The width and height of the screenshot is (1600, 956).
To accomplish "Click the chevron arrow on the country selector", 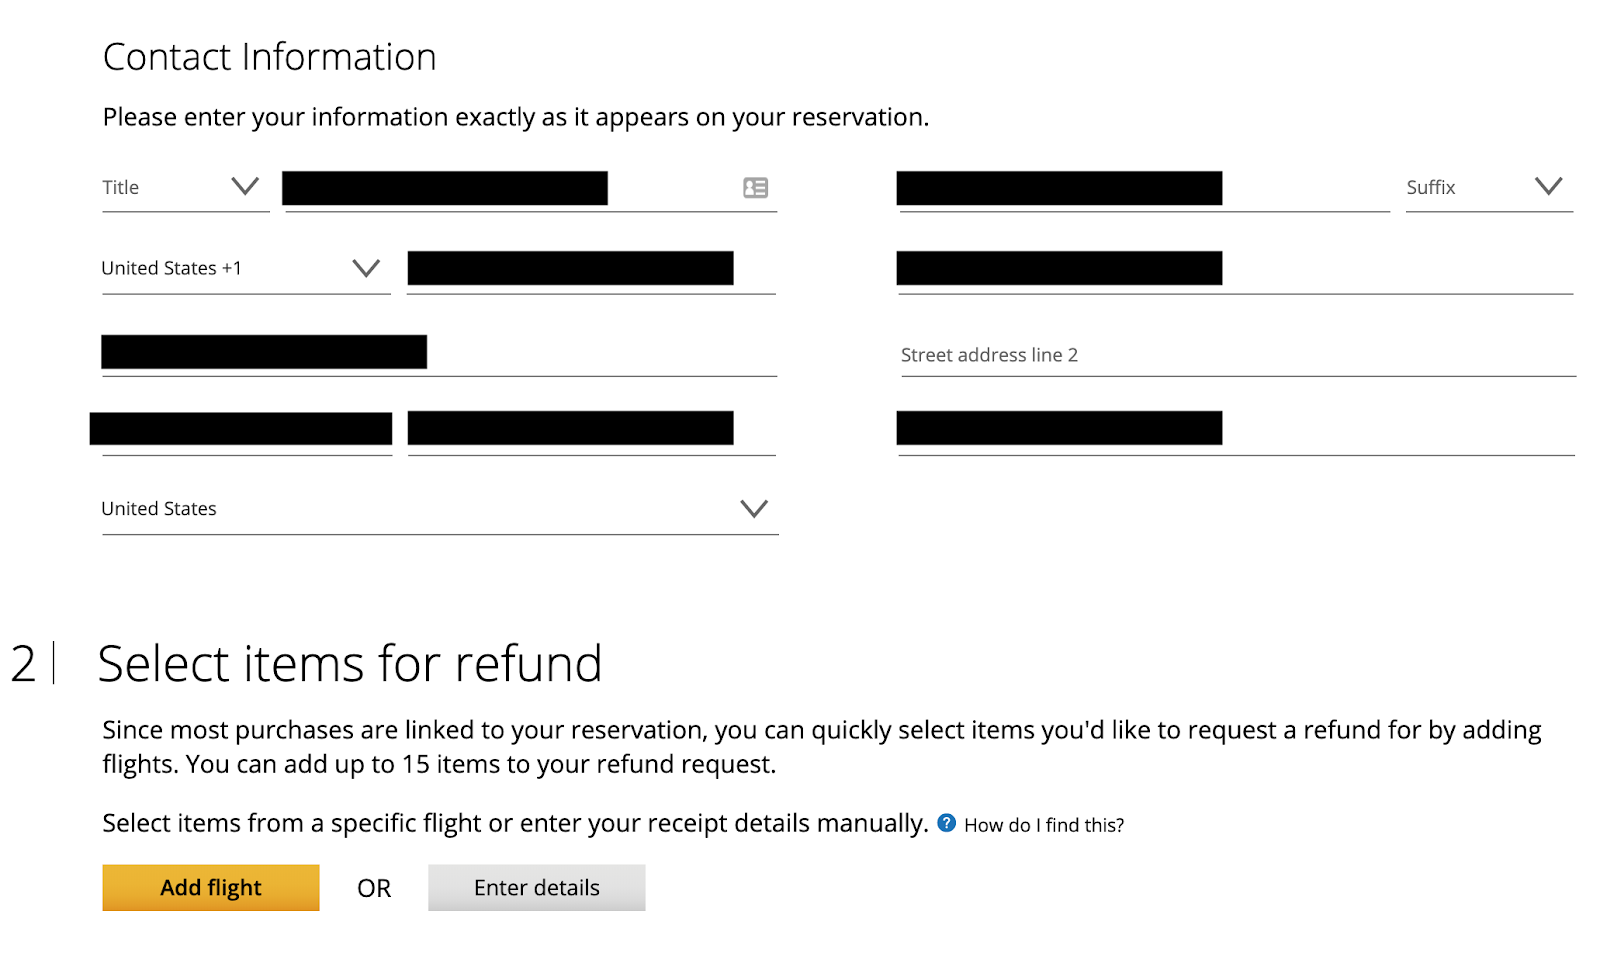I will pos(754,508).
